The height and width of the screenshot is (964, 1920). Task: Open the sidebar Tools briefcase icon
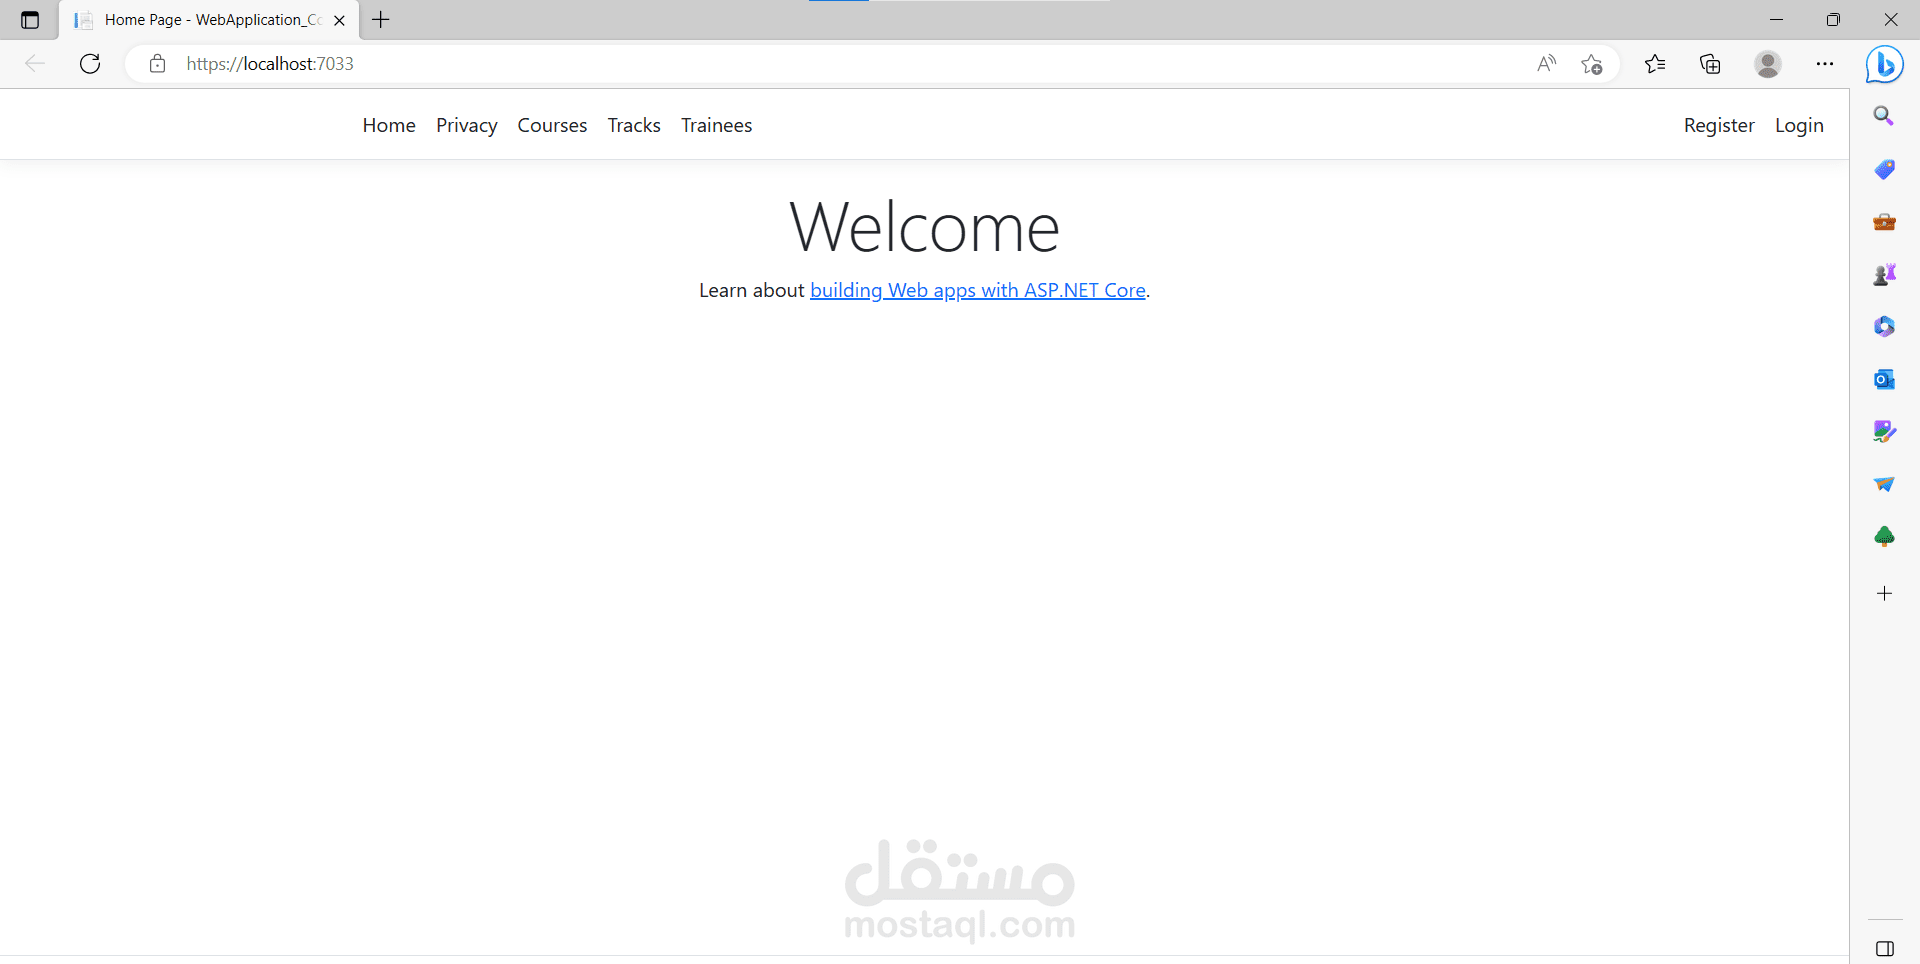[1884, 222]
